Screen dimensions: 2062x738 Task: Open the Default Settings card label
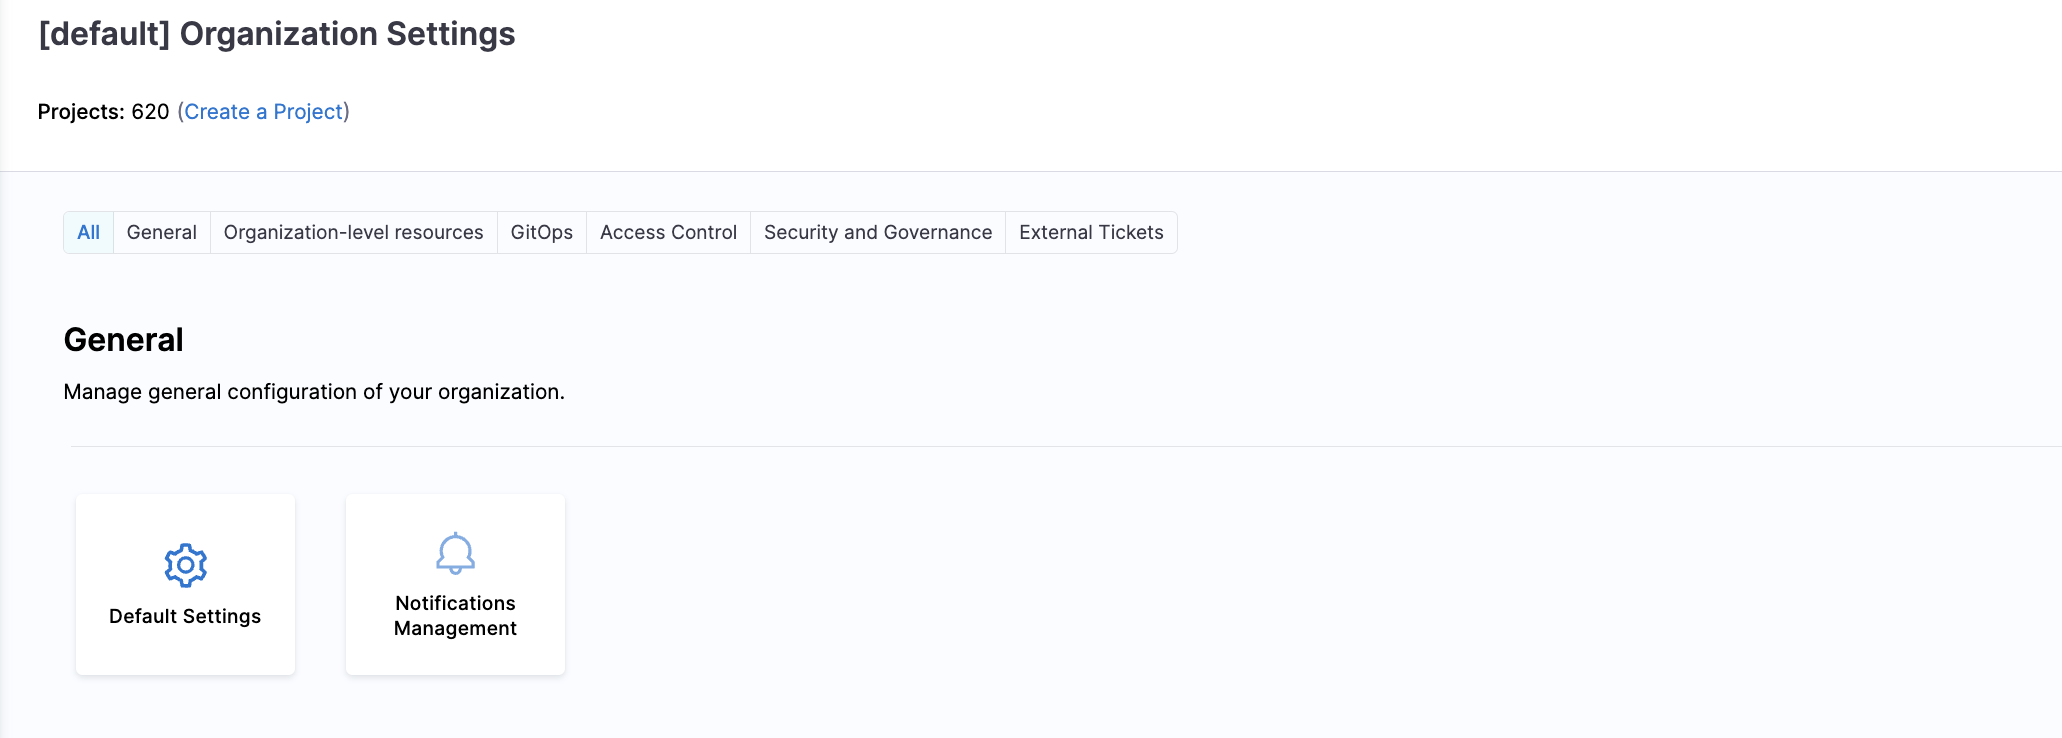pos(185,616)
